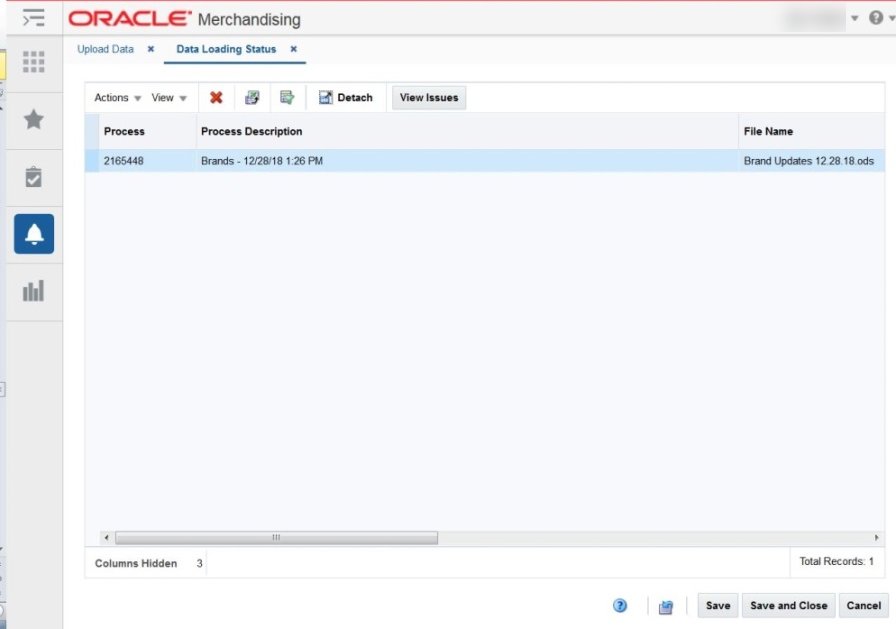
Task: Click the scroll left arrow of table
Action: pos(106,538)
